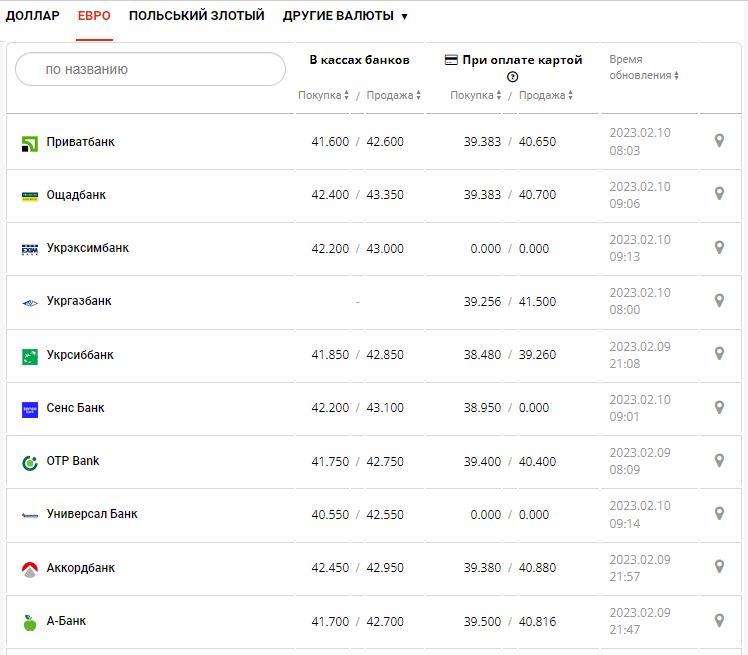Open the Укргазбанк bank link
The image size is (748, 655).
click(79, 301)
